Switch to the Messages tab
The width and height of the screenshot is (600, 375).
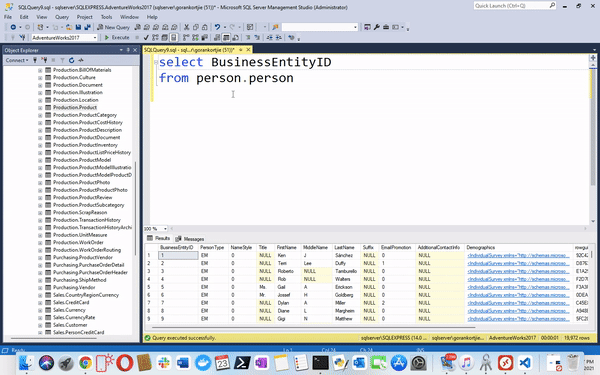coord(190,239)
